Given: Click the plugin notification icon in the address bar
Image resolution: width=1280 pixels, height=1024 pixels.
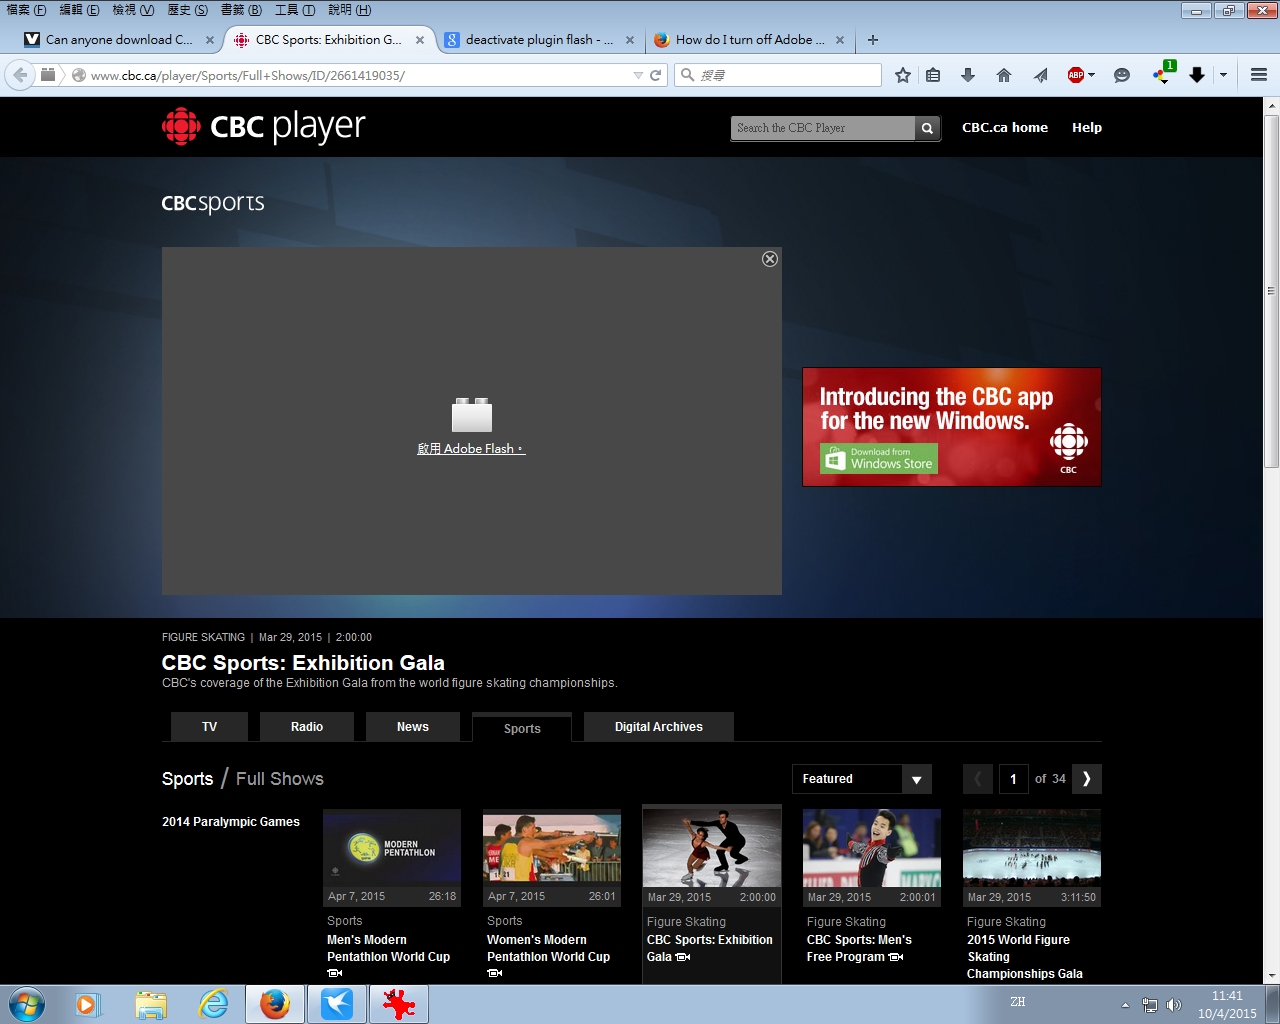Looking at the screenshot, I should point(47,75).
